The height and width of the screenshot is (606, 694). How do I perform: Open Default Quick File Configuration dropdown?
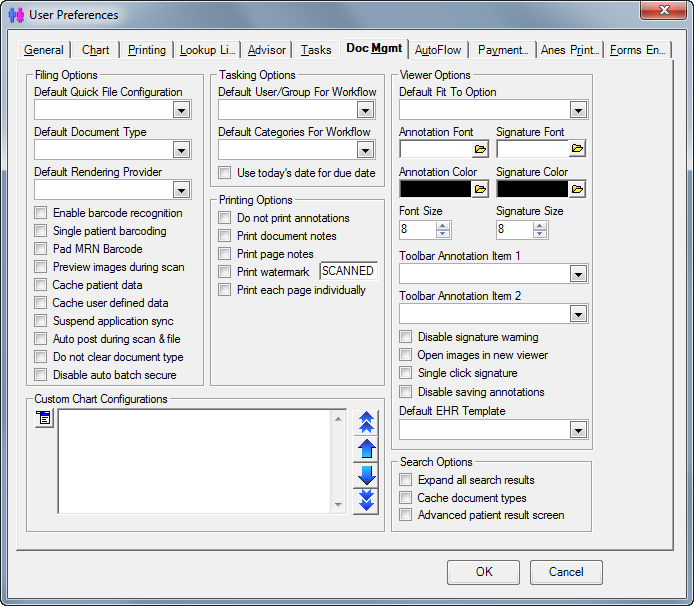pos(181,110)
